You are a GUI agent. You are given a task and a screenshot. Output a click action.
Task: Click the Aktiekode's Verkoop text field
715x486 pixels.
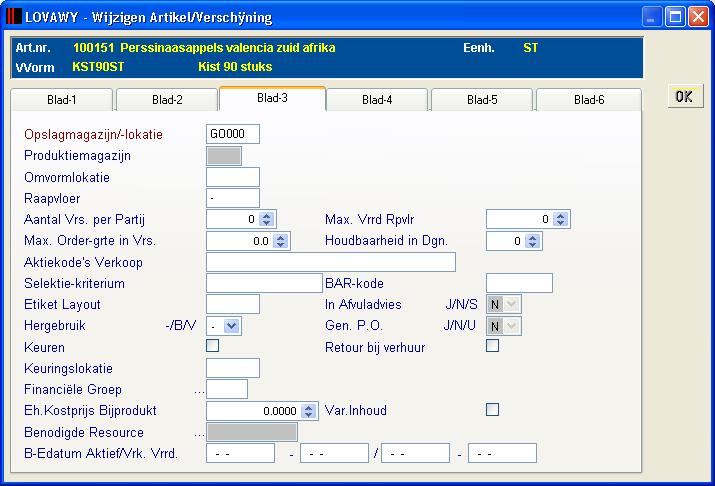click(331, 262)
